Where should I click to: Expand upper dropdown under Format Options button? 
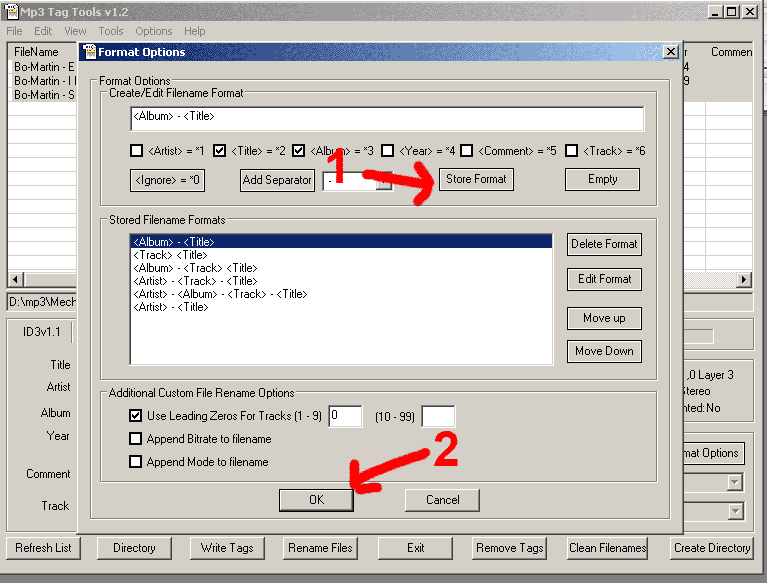point(735,483)
